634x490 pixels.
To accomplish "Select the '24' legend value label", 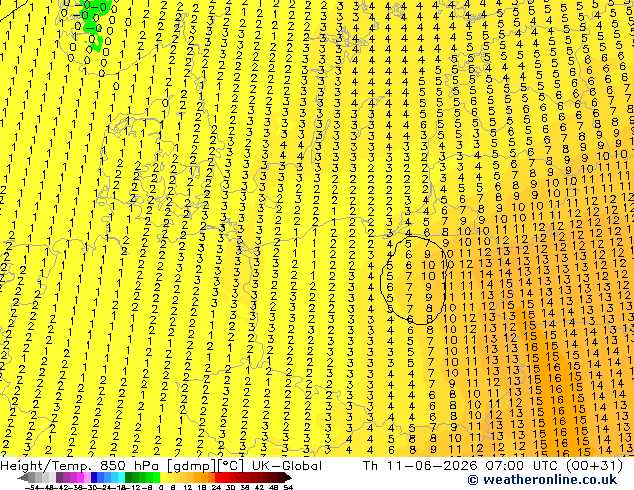I will point(216,488).
